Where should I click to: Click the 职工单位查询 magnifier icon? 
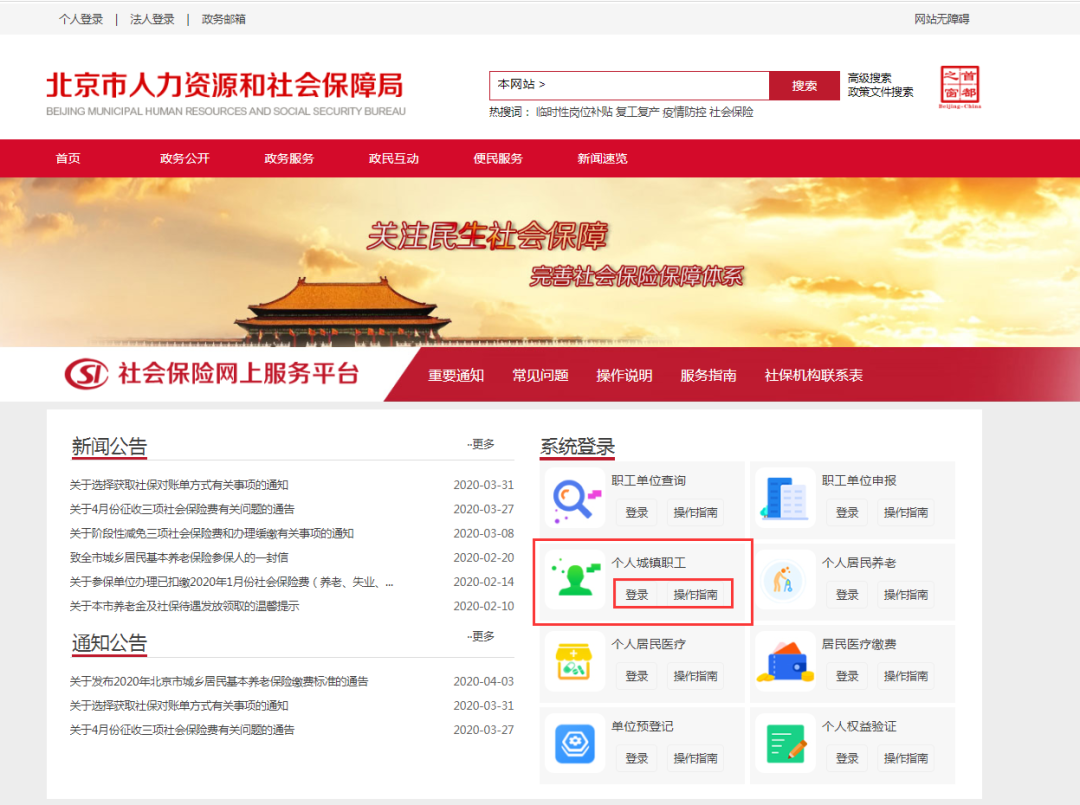tap(577, 500)
